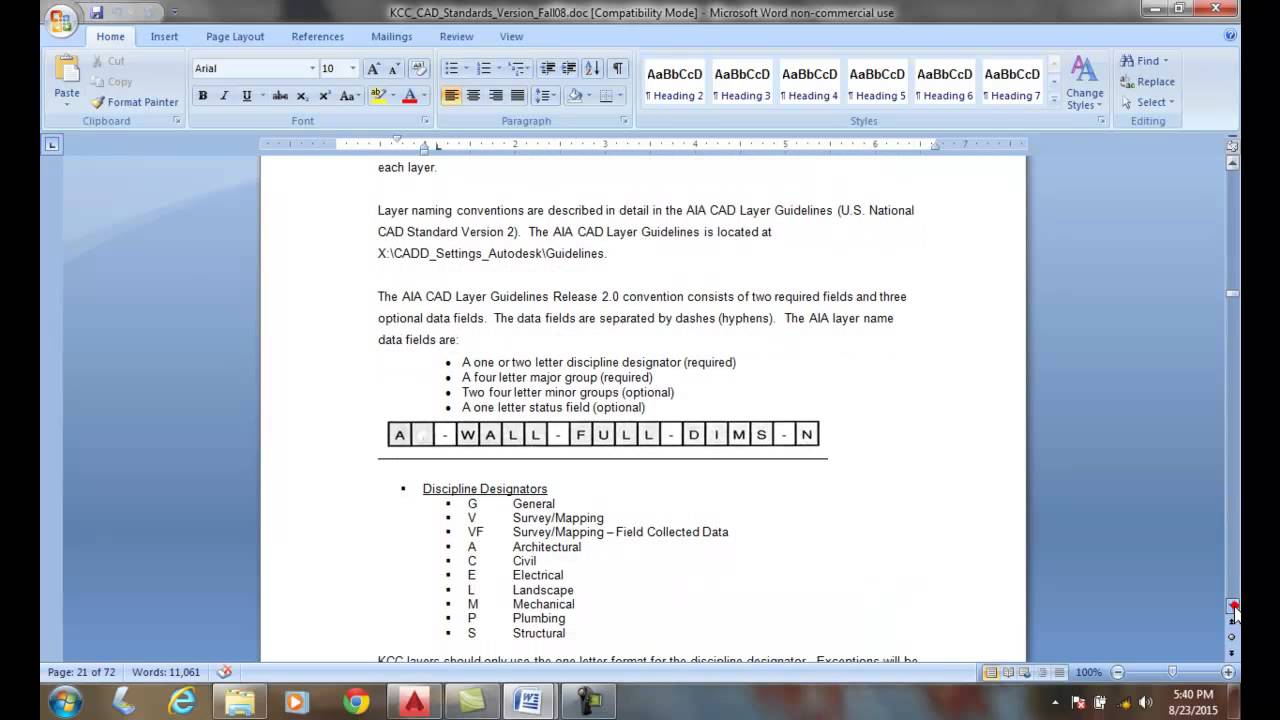This screenshot has height=720, width=1280.
Task: Click the Save icon in Quick Access toolbar
Action: [97, 12]
